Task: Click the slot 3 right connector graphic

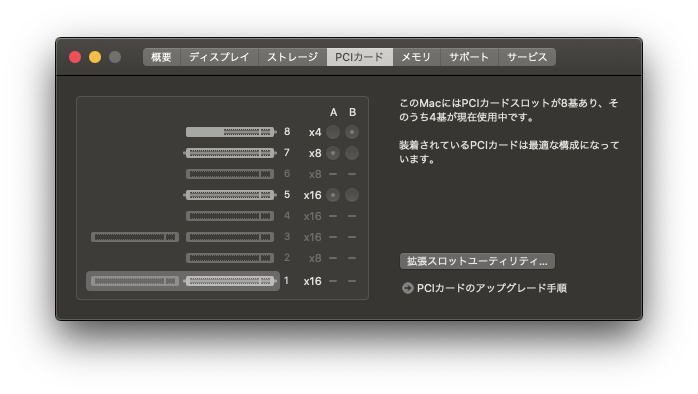Action: [230, 237]
